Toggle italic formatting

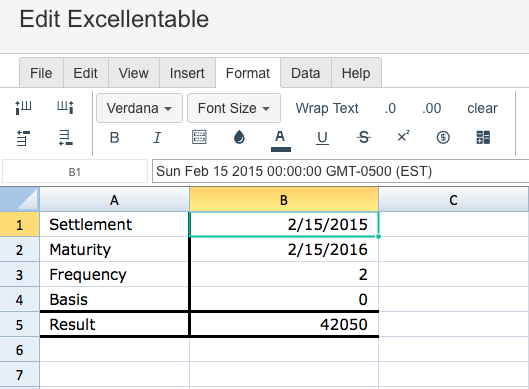coord(157,138)
